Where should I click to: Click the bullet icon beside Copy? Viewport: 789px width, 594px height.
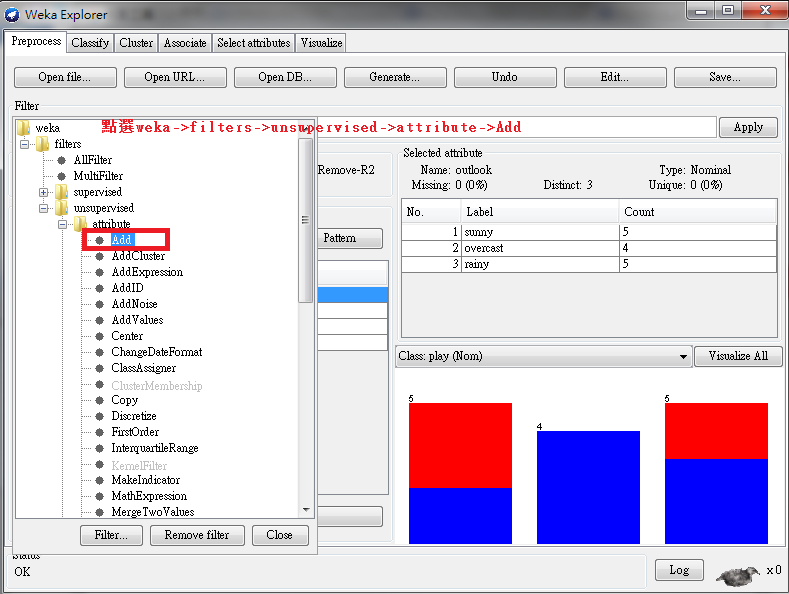pos(100,400)
